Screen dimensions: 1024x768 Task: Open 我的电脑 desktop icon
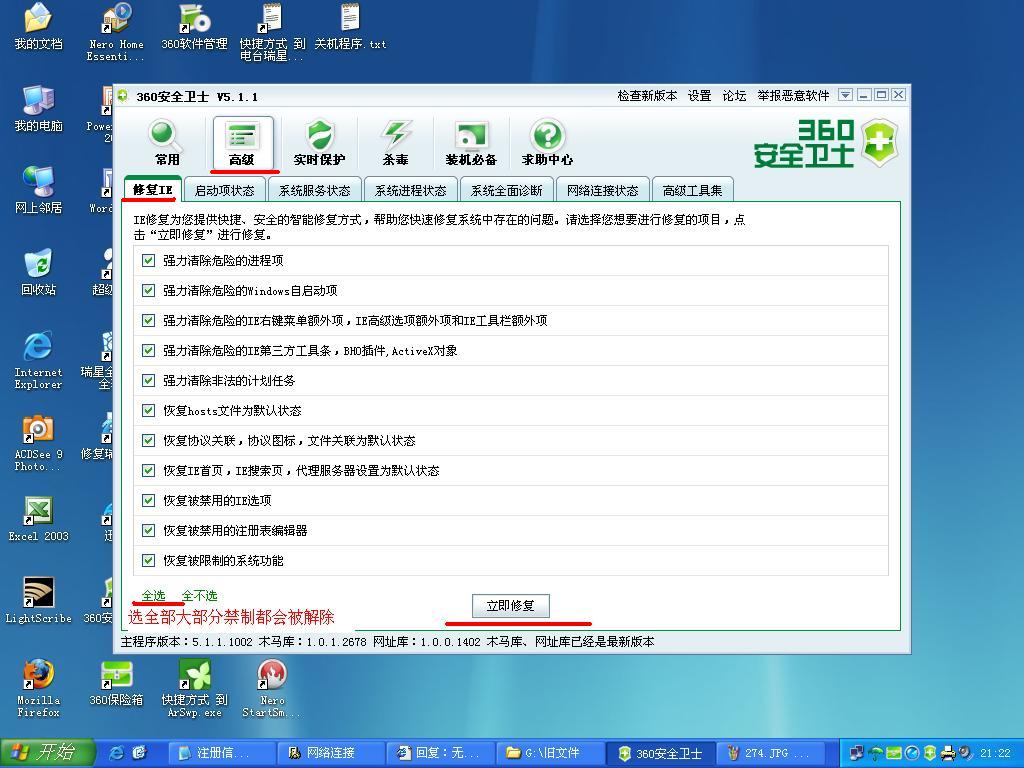coord(38,108)
